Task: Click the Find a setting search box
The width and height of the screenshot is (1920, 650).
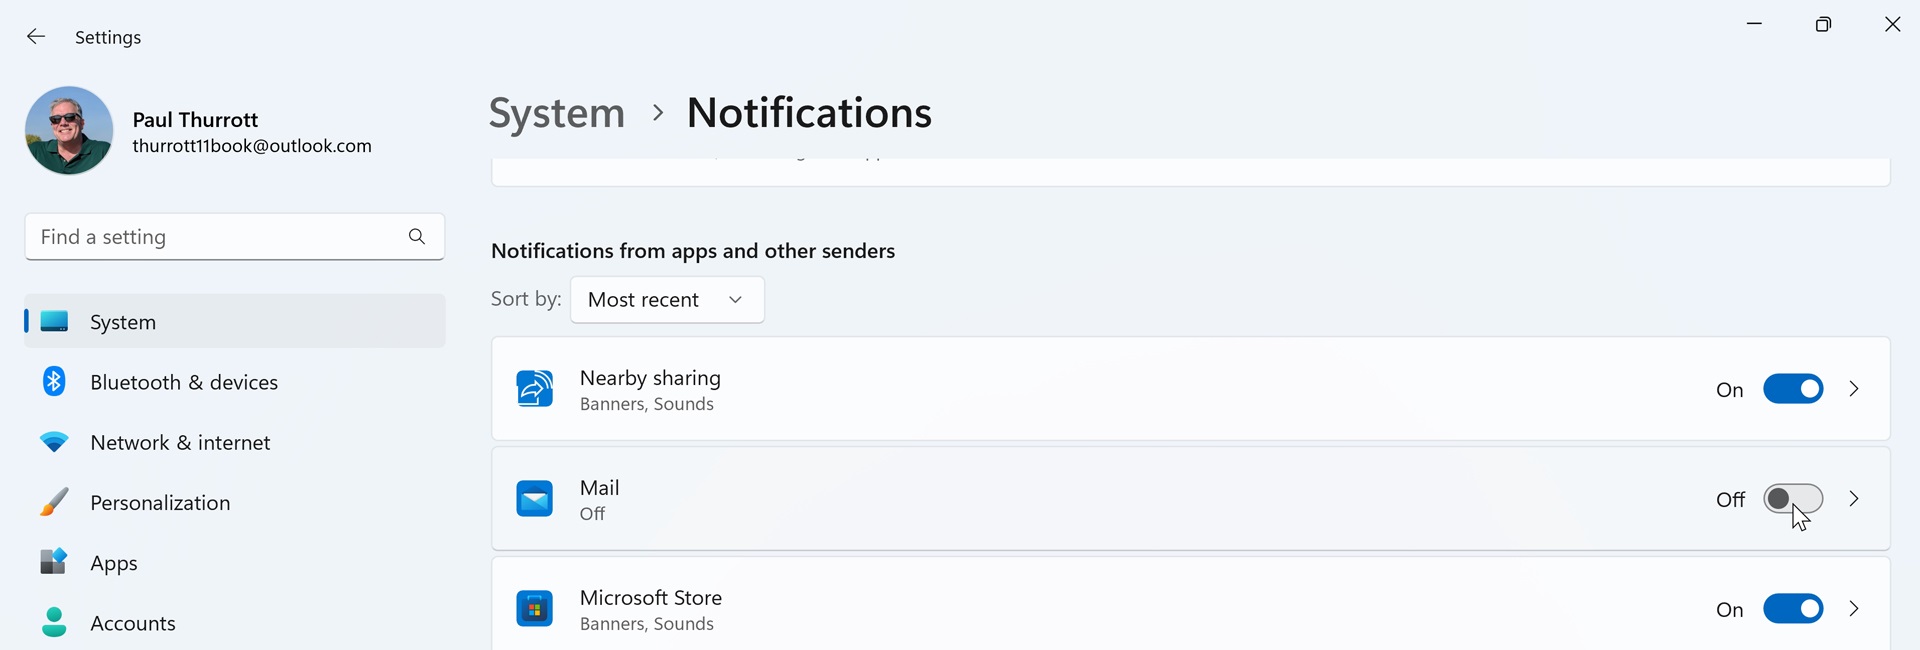Action: tap(215, 237)
